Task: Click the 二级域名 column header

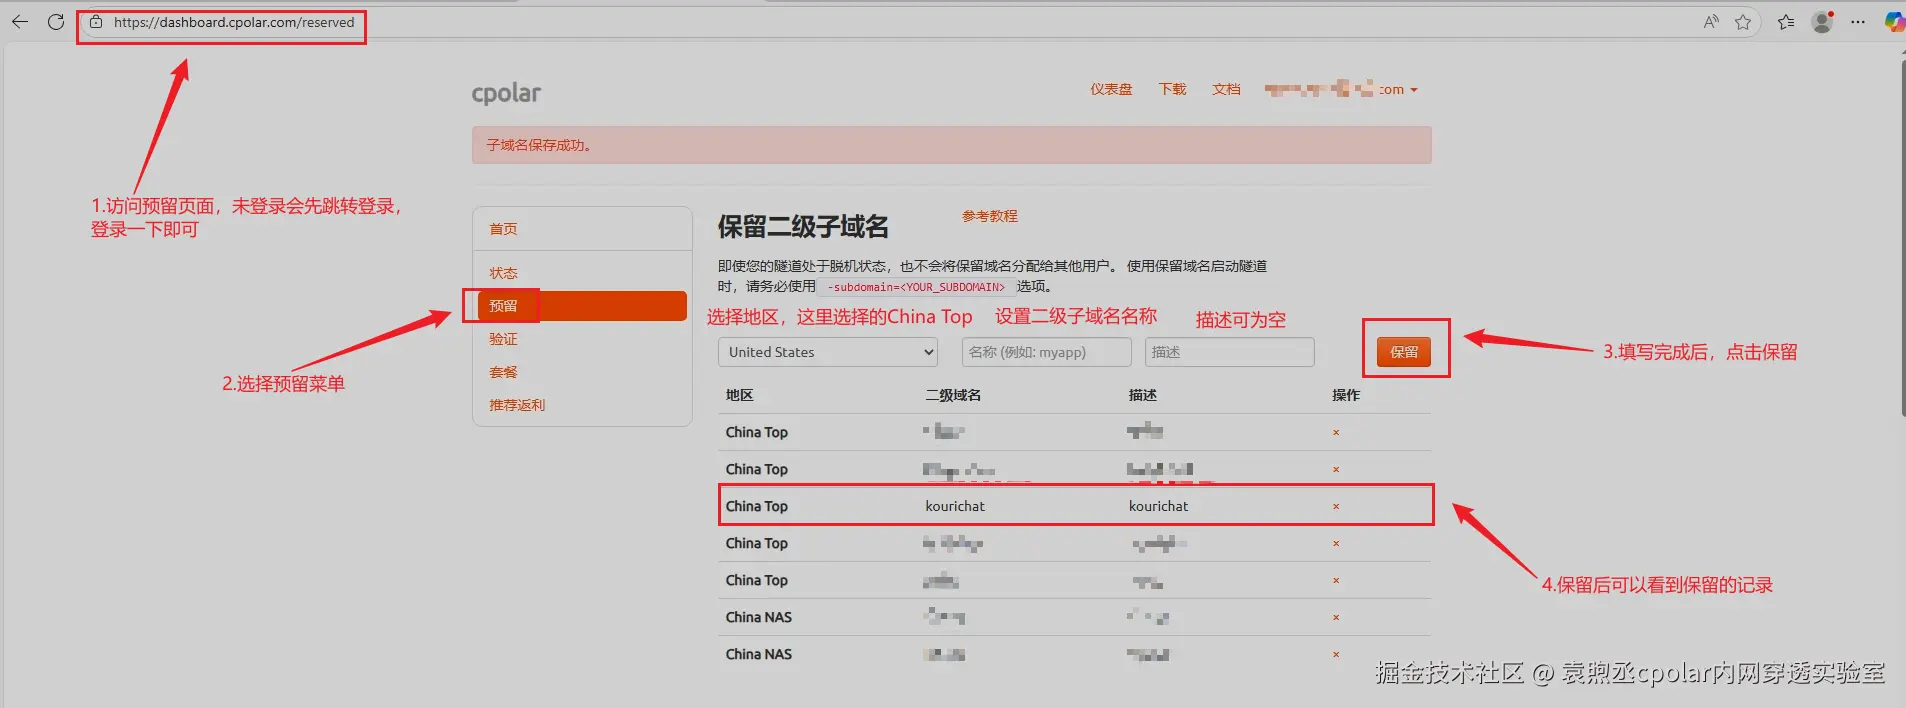Action: point(953,396)
